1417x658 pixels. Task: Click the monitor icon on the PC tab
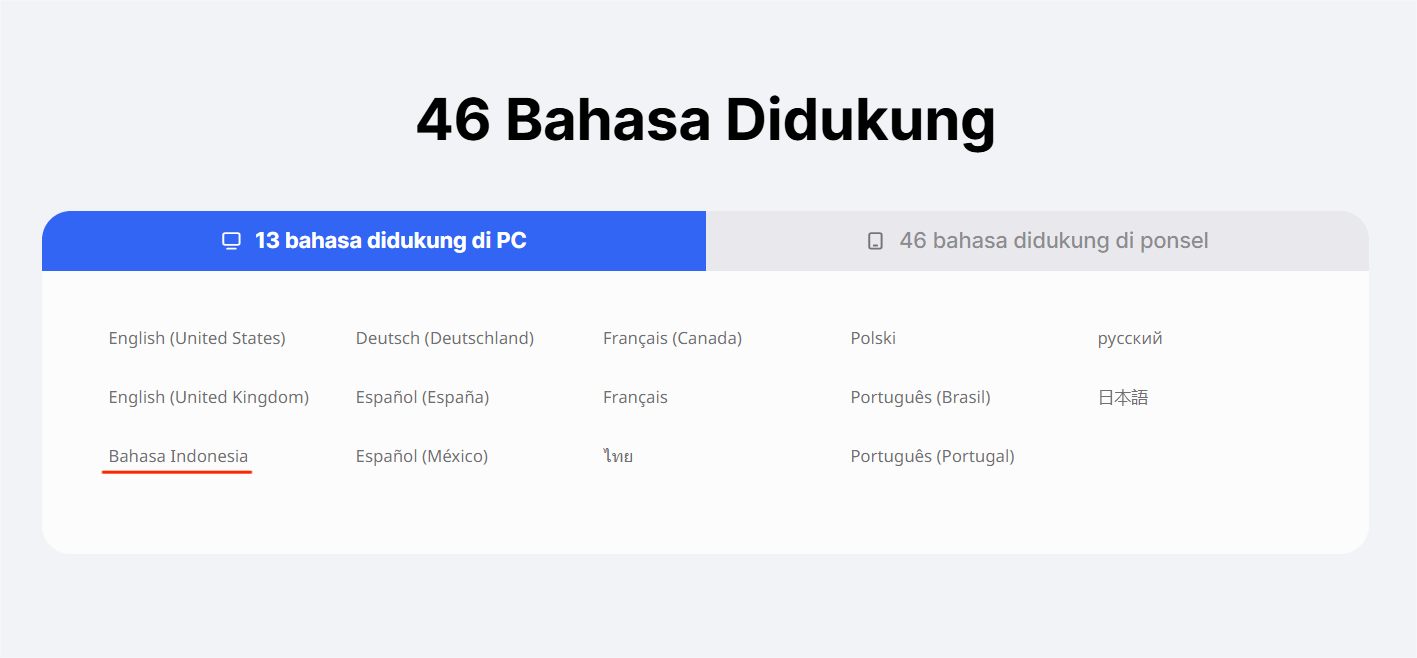(x=231, y=240)
